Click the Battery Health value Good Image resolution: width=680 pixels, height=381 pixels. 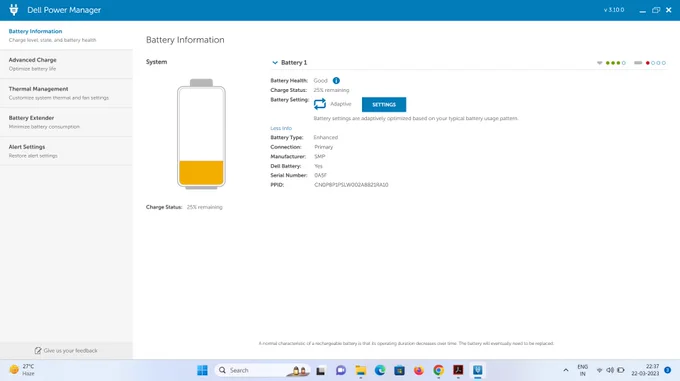320,81
